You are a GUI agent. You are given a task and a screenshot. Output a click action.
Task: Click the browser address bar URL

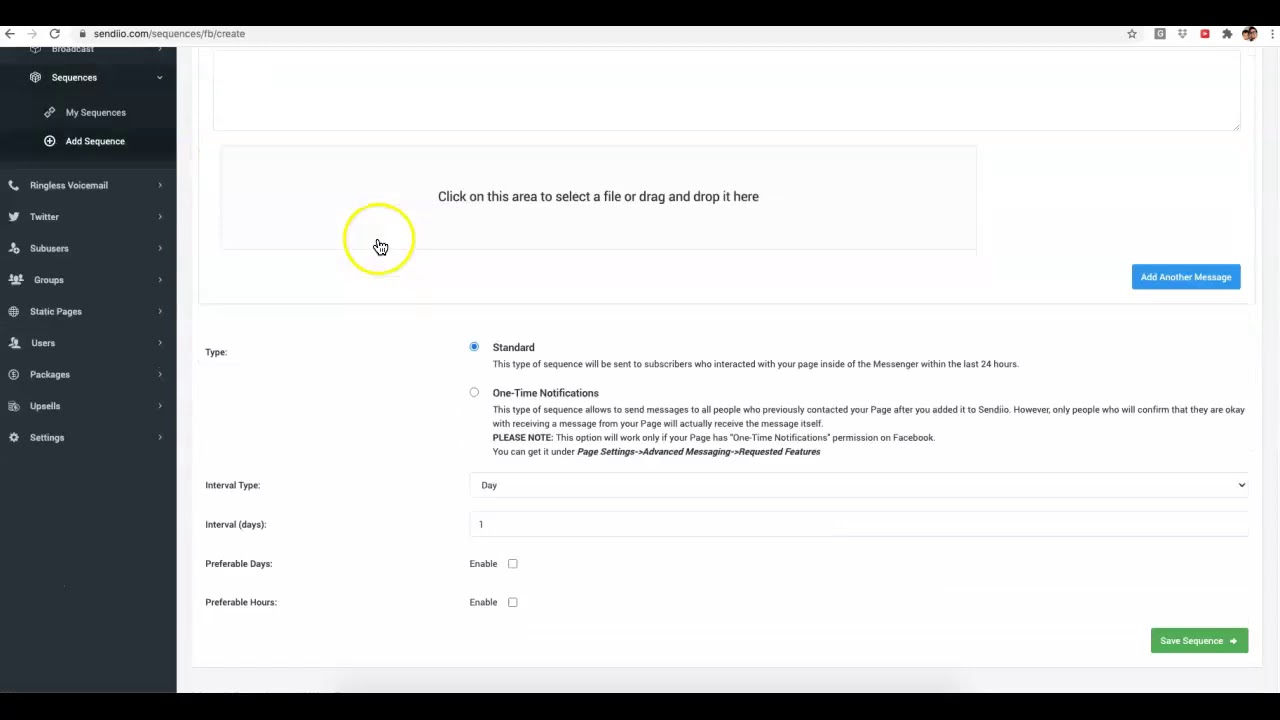coord(169,34)
